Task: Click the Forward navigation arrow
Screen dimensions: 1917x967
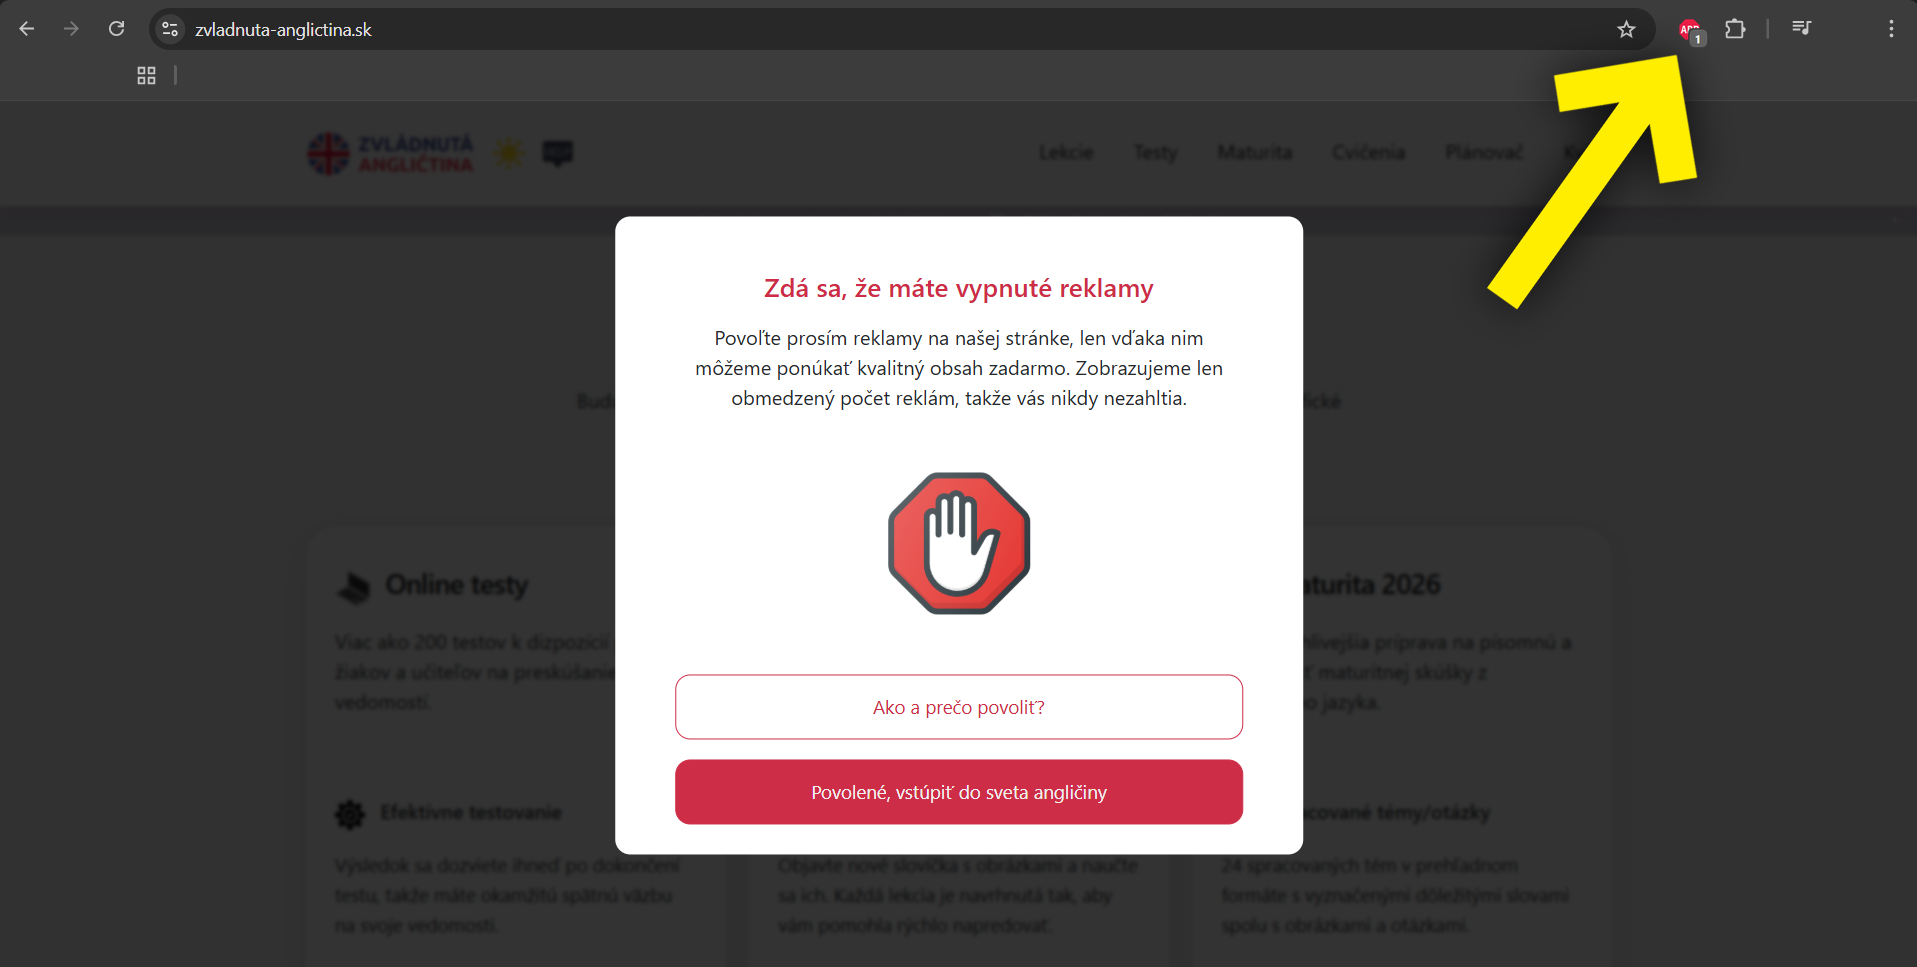Action: [x=71, y=29]
